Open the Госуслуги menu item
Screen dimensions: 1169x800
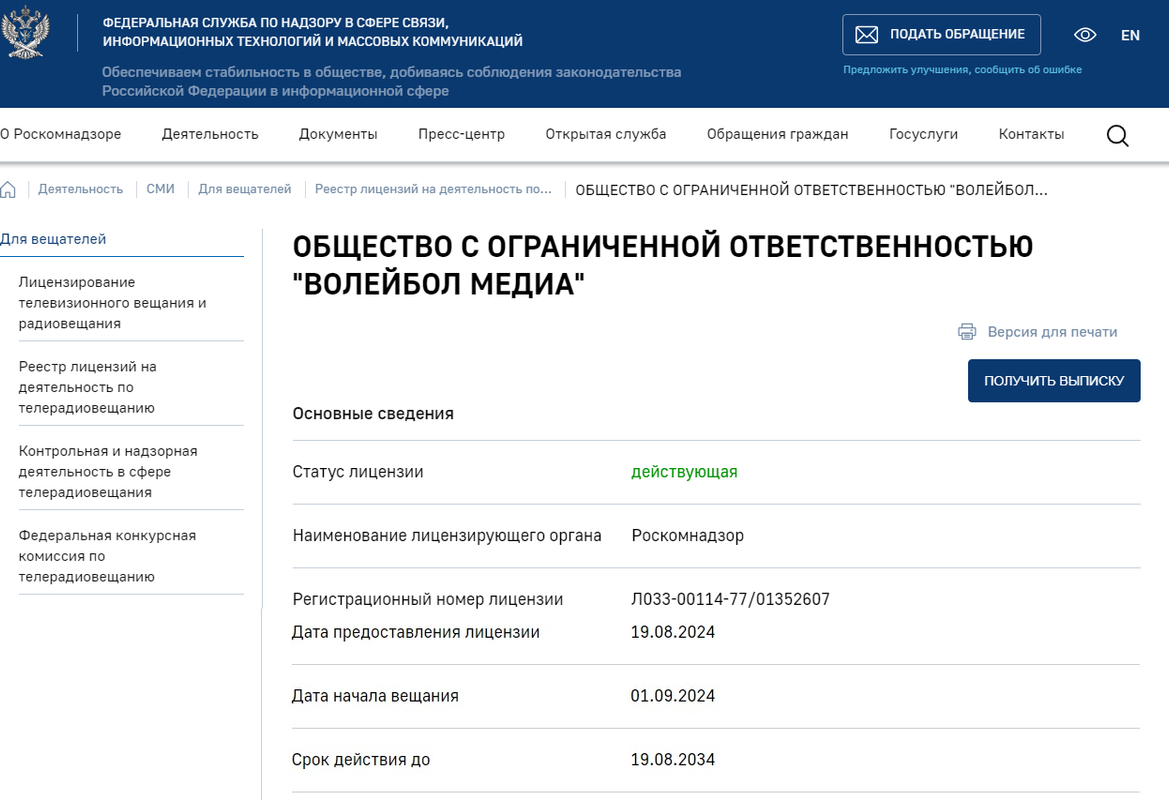click(x=923, y=134)
